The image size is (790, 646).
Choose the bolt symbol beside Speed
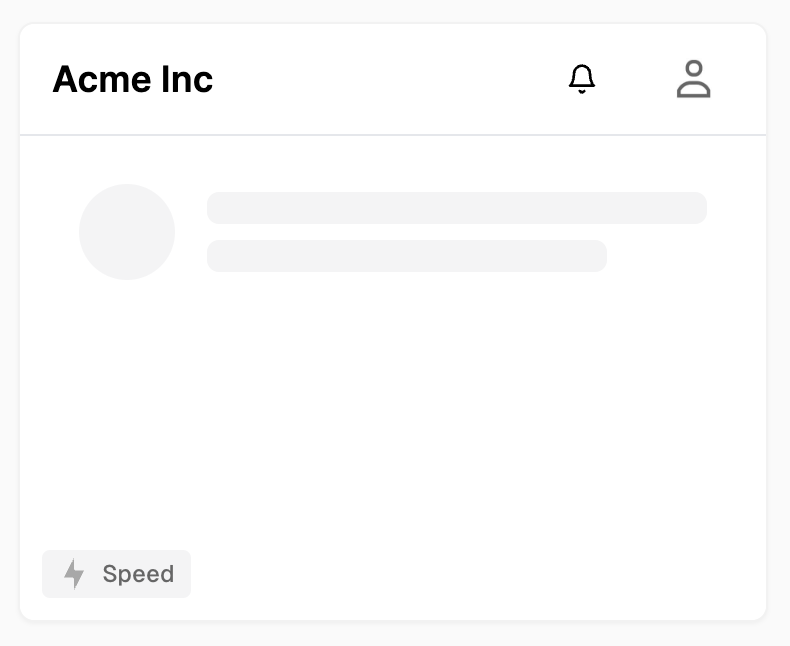tap(74, 574)
